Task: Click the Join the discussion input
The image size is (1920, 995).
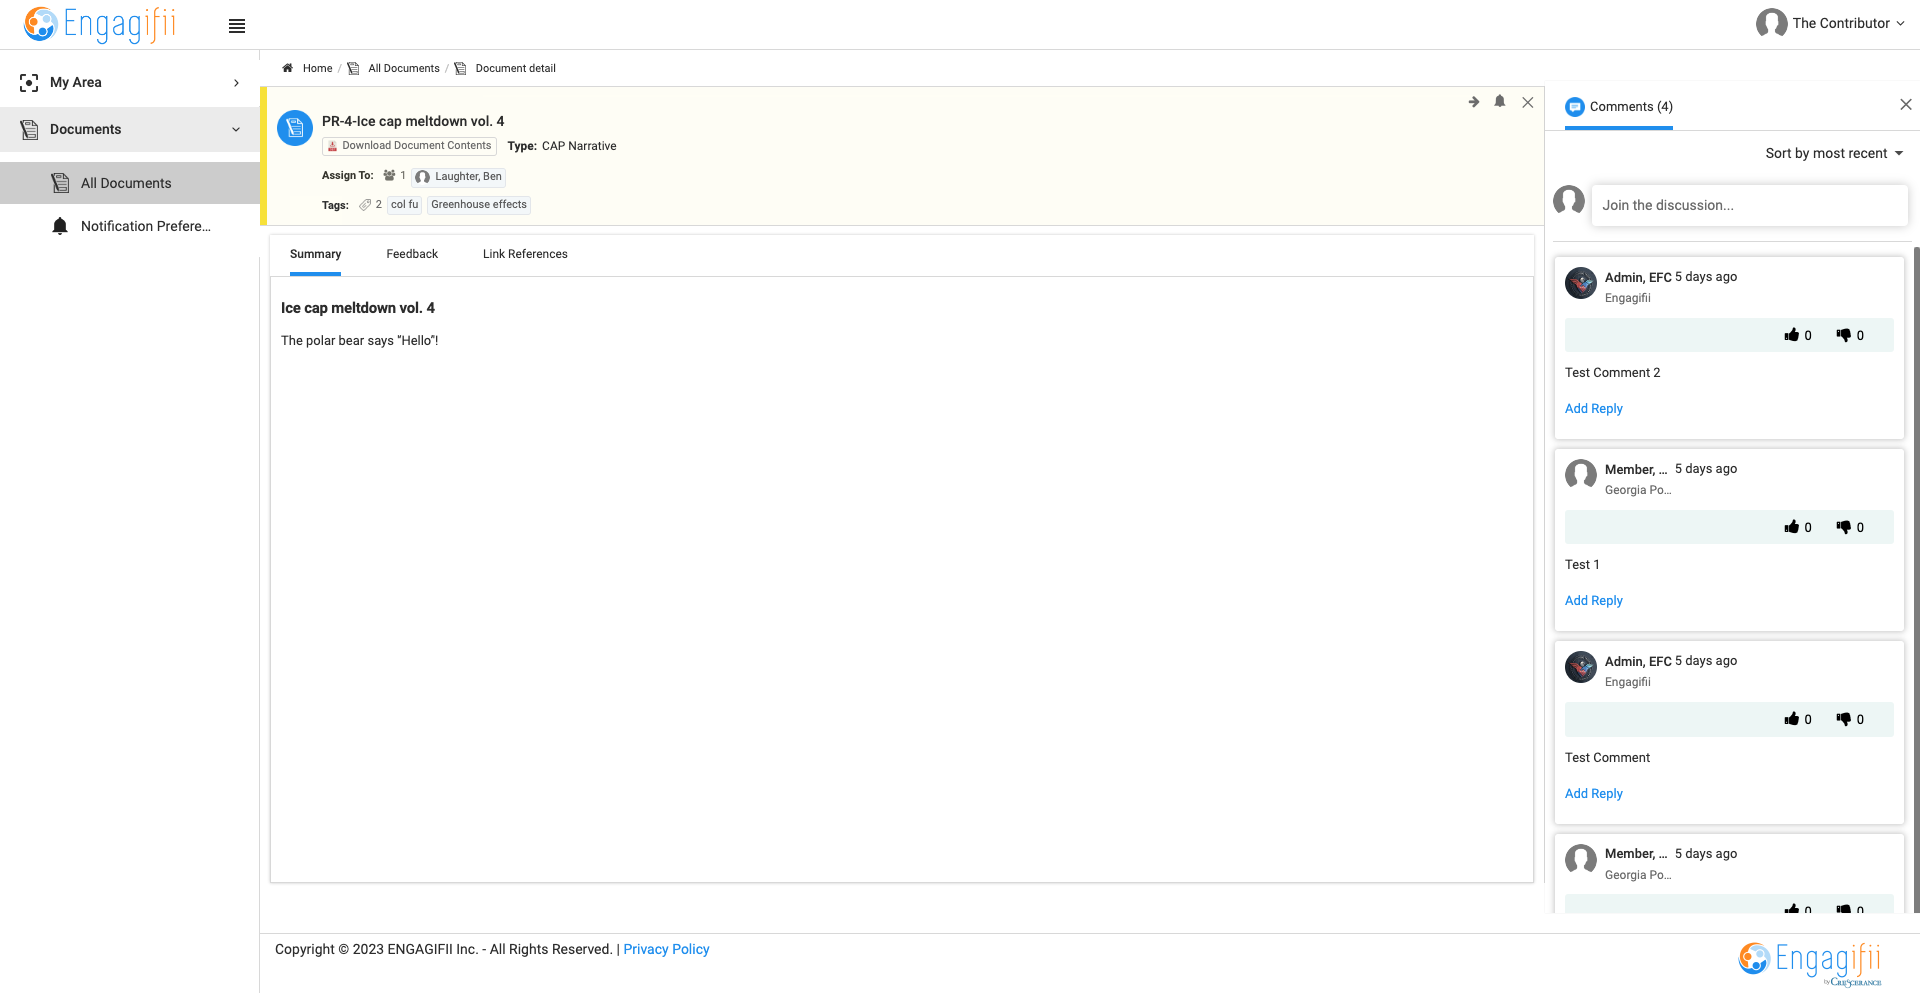Action: point(1749,205)
